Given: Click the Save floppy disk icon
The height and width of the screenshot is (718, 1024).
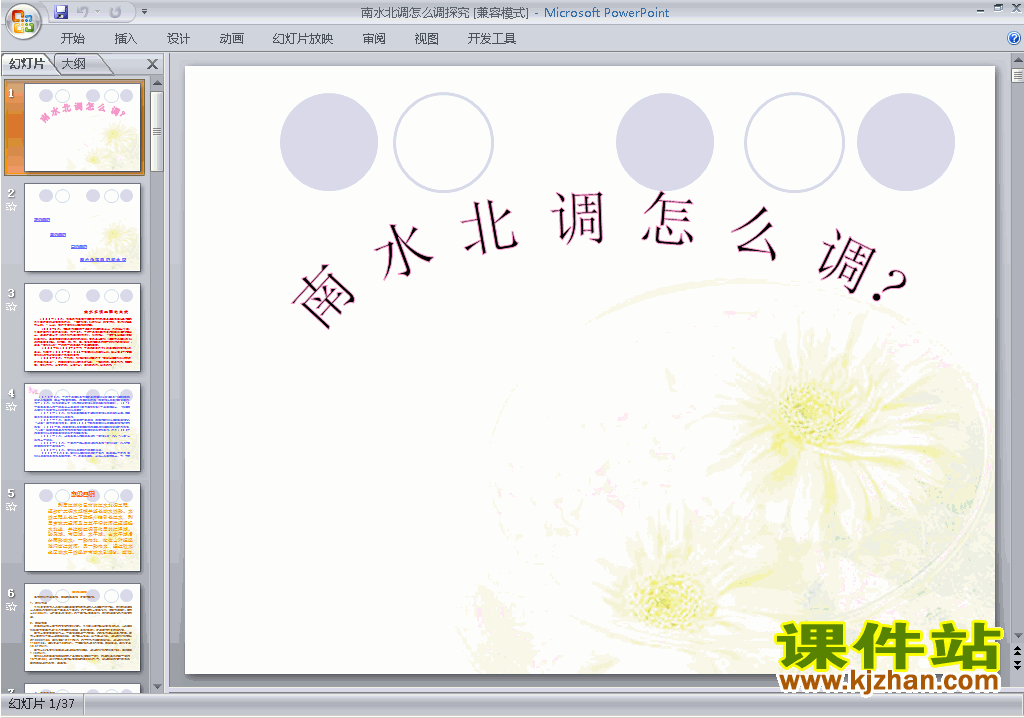Looking at the screenshot, I should [61, 12].
